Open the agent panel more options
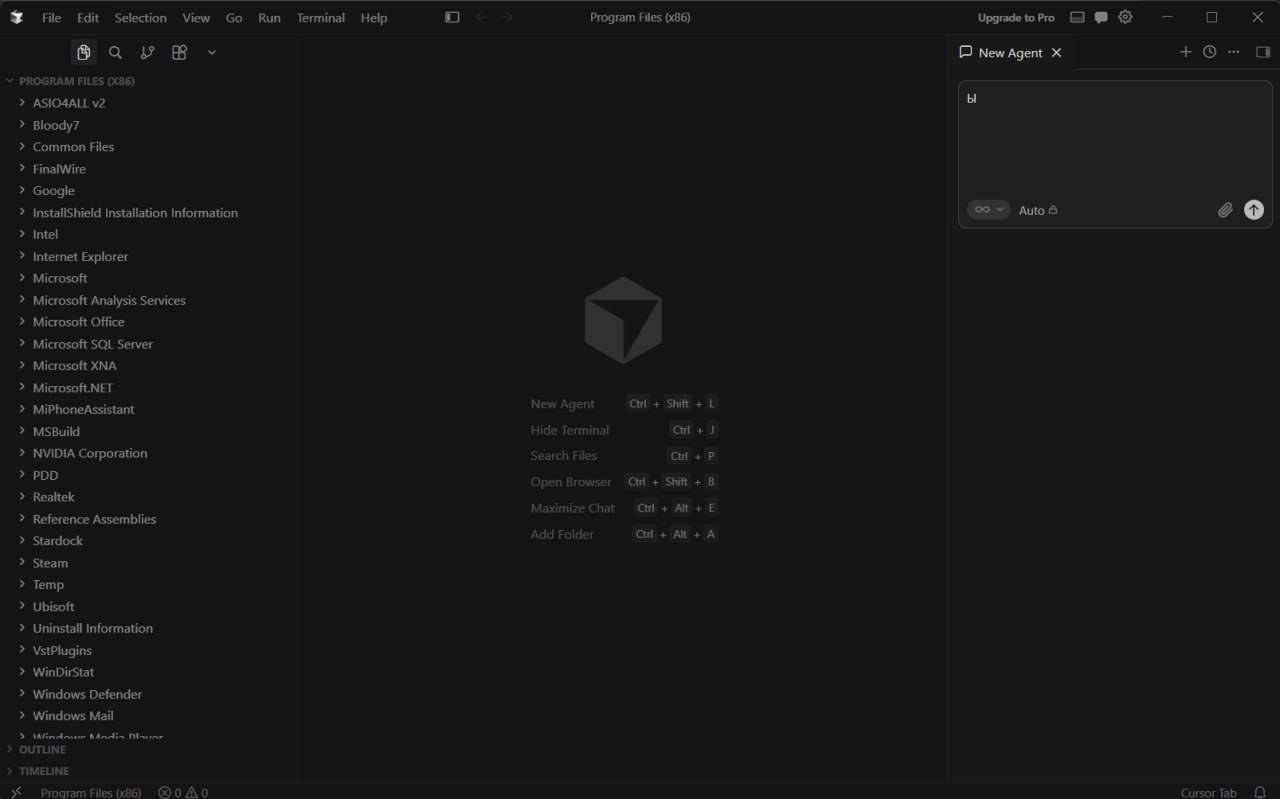Viewport: 1280px width, 799px height. pos(1234,52)
